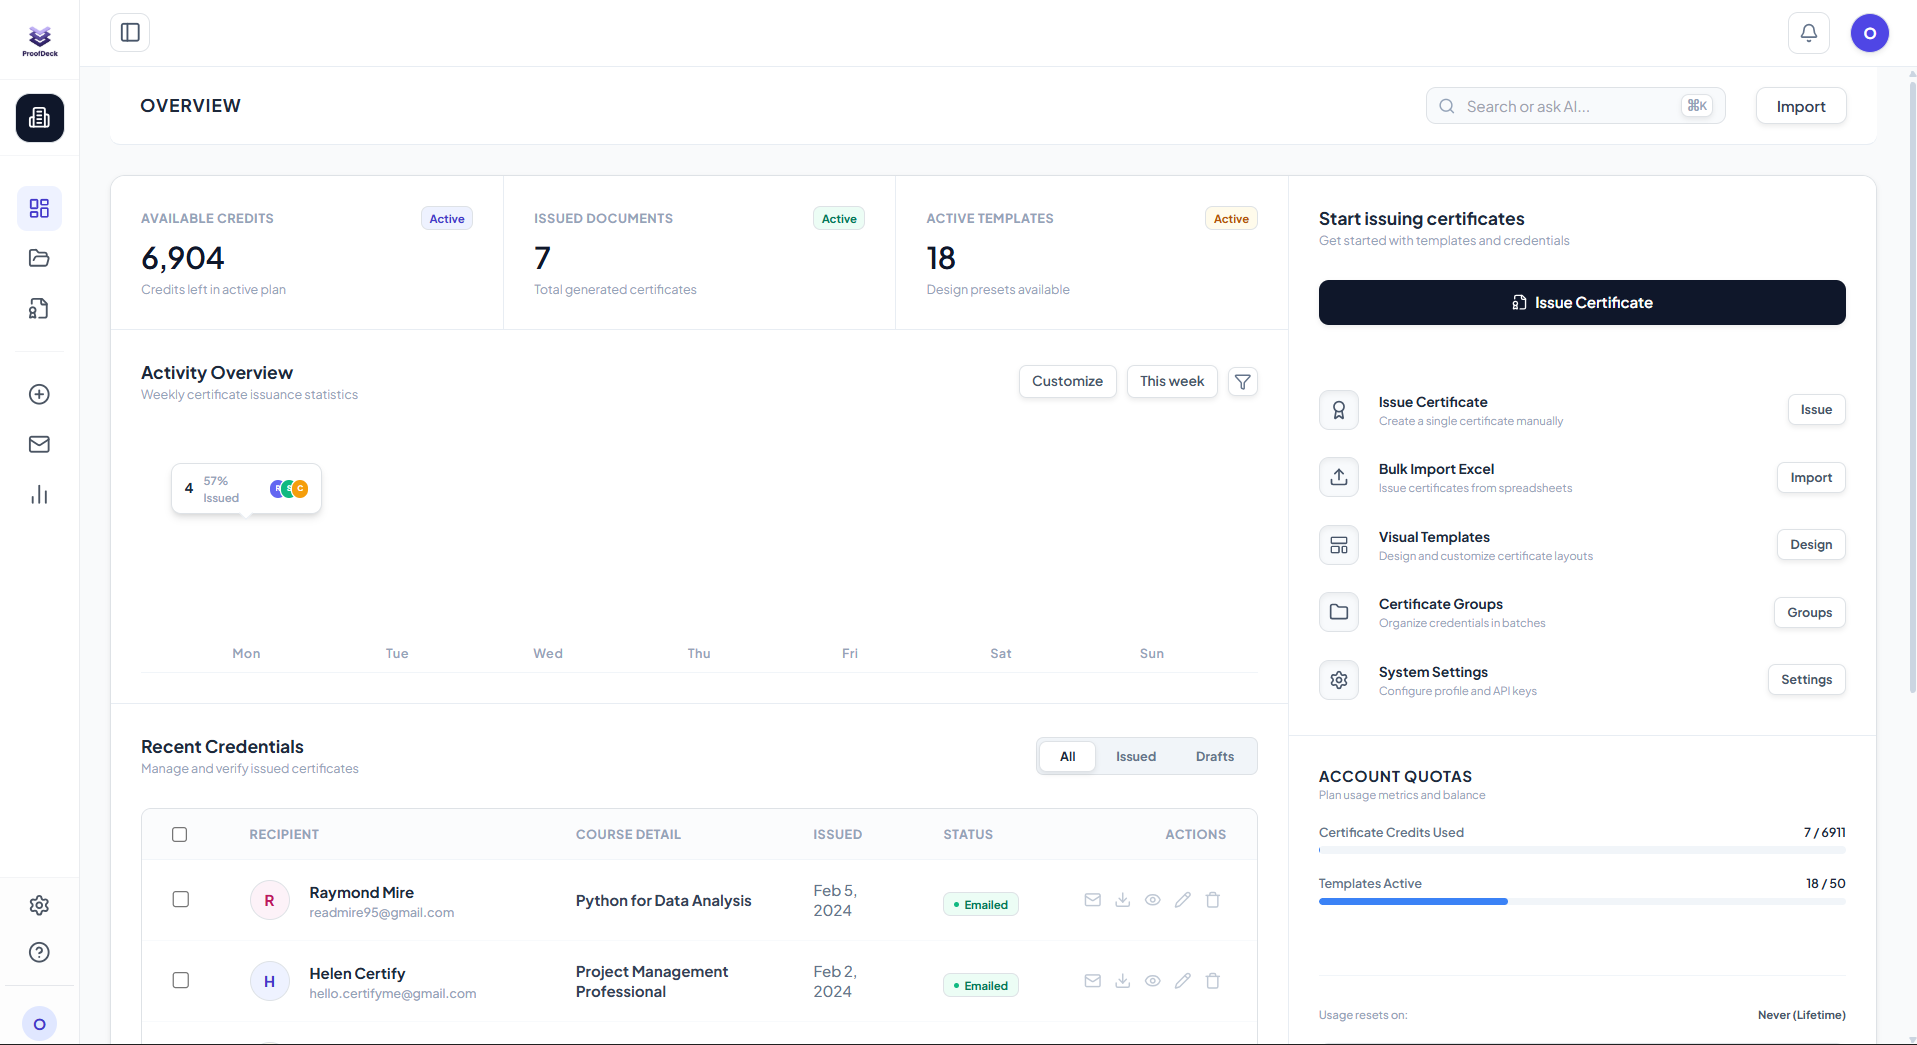
Task: Click the Certificate Credits Used progress bar
Action: [x=1582, y=850]
